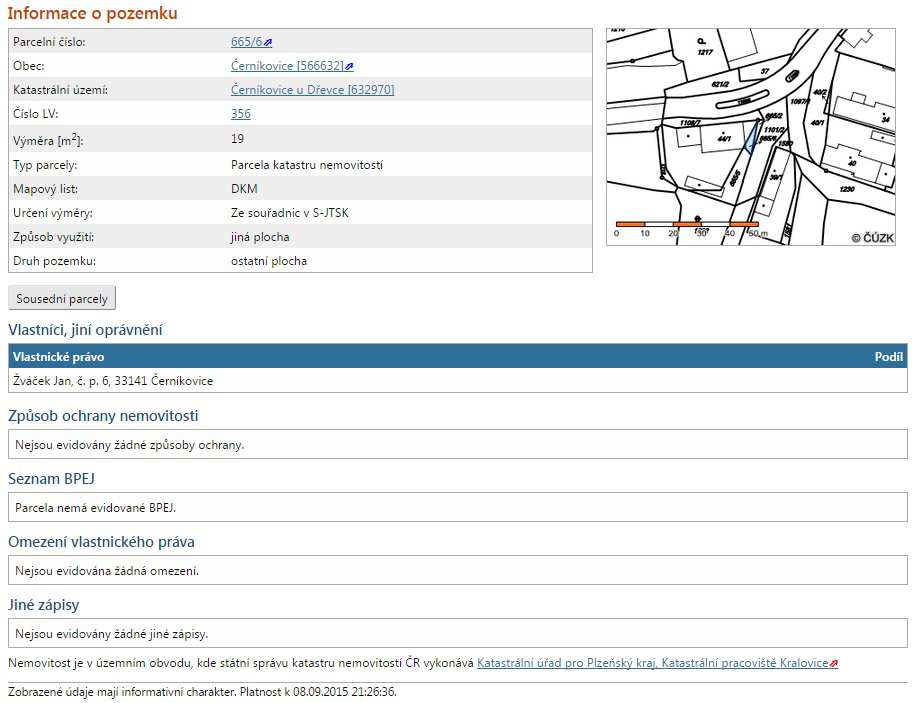The width and height of the screenshot is (917, 703).
Task: Click external link icon next to 665/6
Action: (268, 43)
